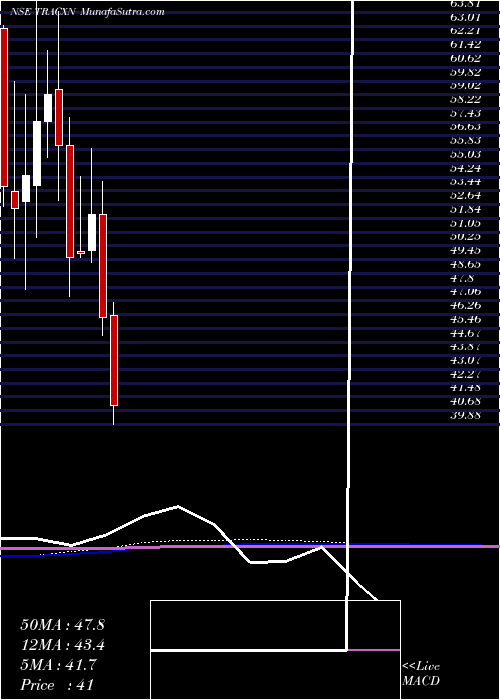The image size is (500, 700).
Task: Click the 59.82 price axis label
Action: coord(466,72)
